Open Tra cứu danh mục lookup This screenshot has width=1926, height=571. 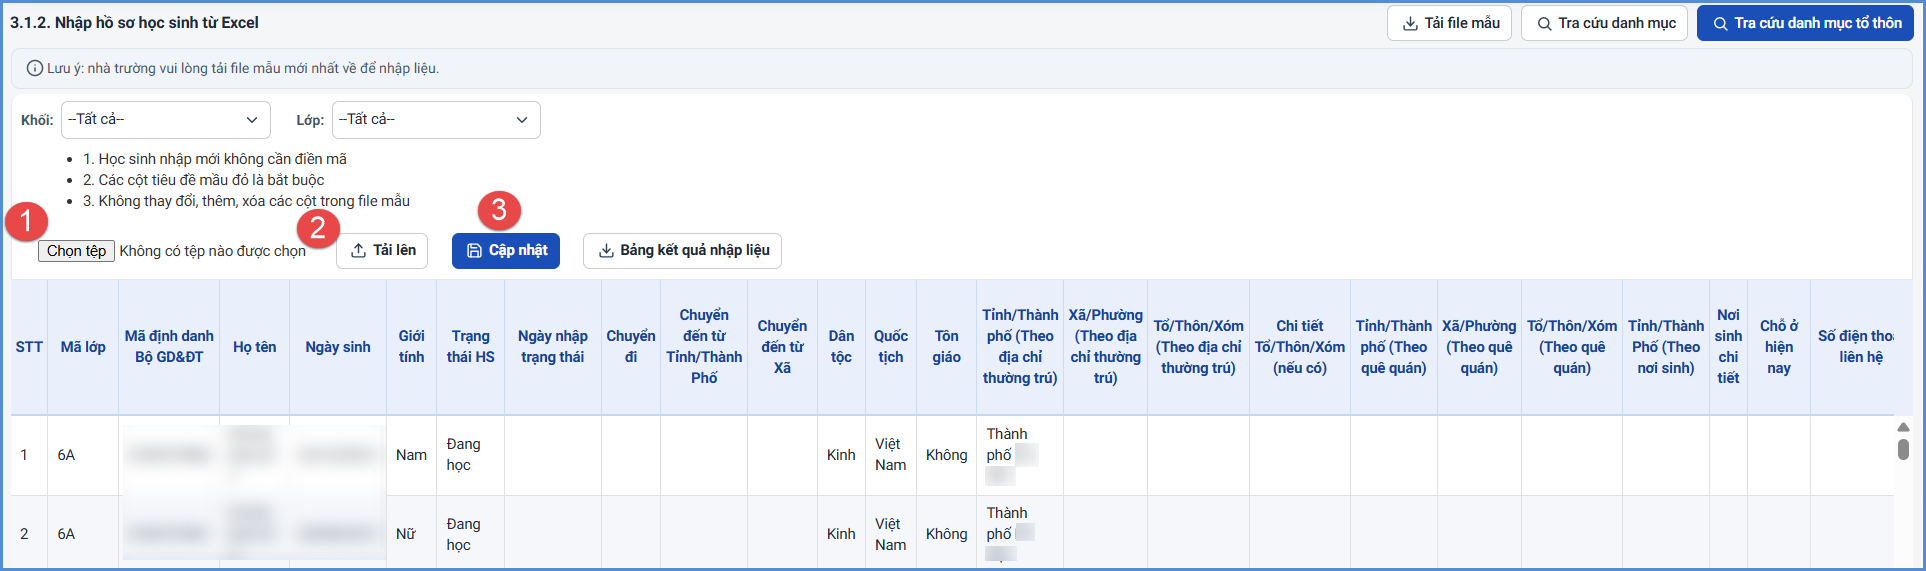(1605, 23)
